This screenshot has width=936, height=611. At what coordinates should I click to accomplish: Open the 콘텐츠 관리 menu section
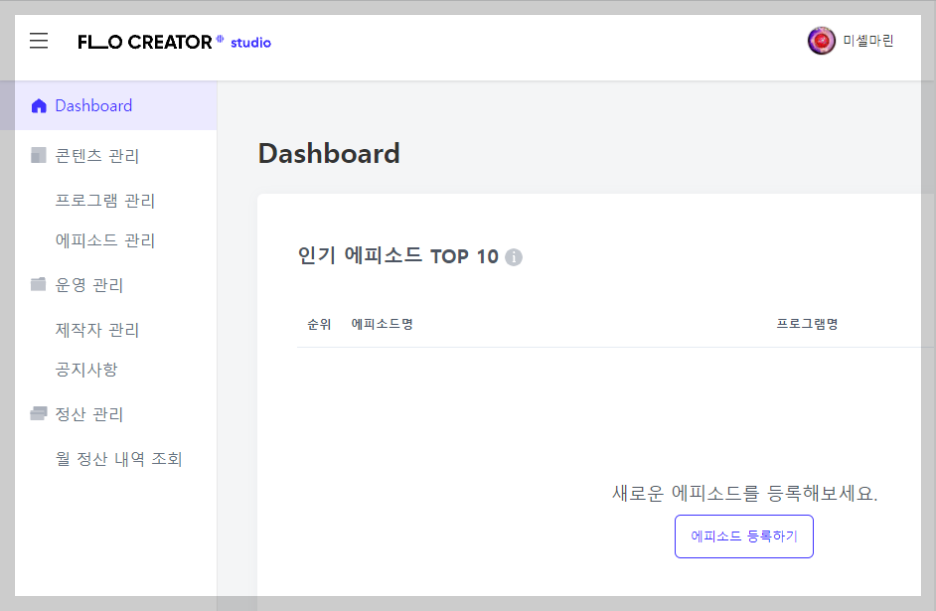97,156
